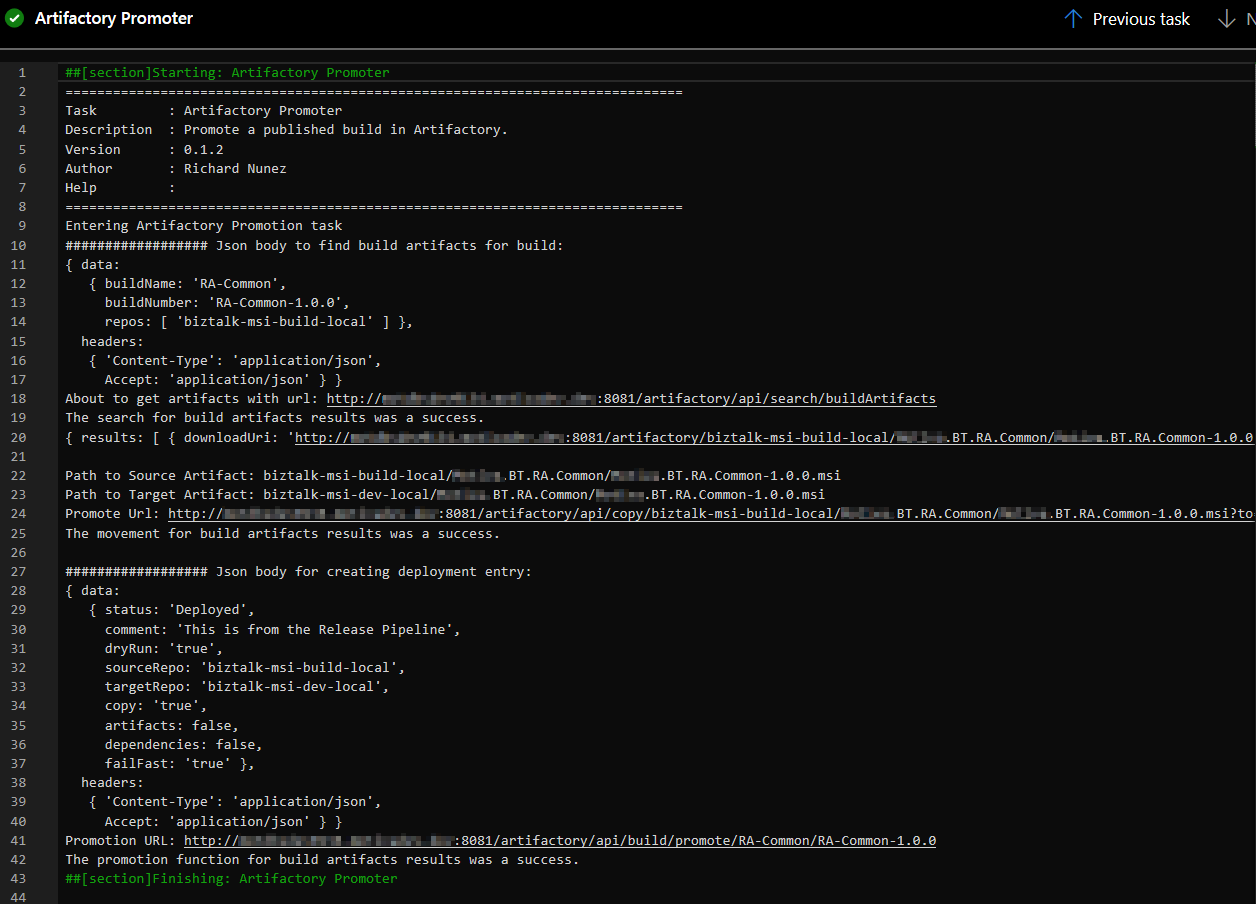Open the buildArtifacts search URL link

pos(631,399)
